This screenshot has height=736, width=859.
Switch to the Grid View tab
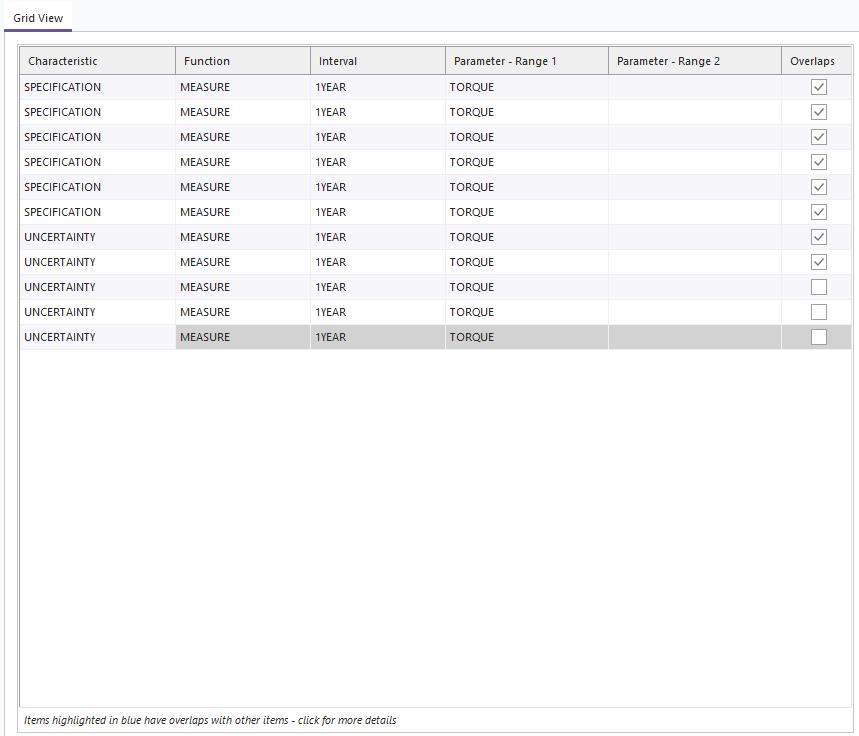pos(38,18)
